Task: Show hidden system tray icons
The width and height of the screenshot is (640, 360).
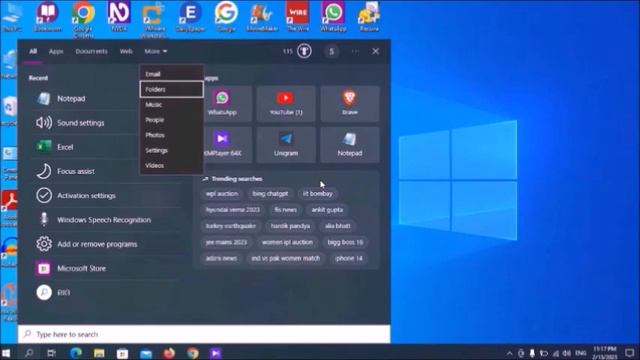Action: (x=509, y=353)
